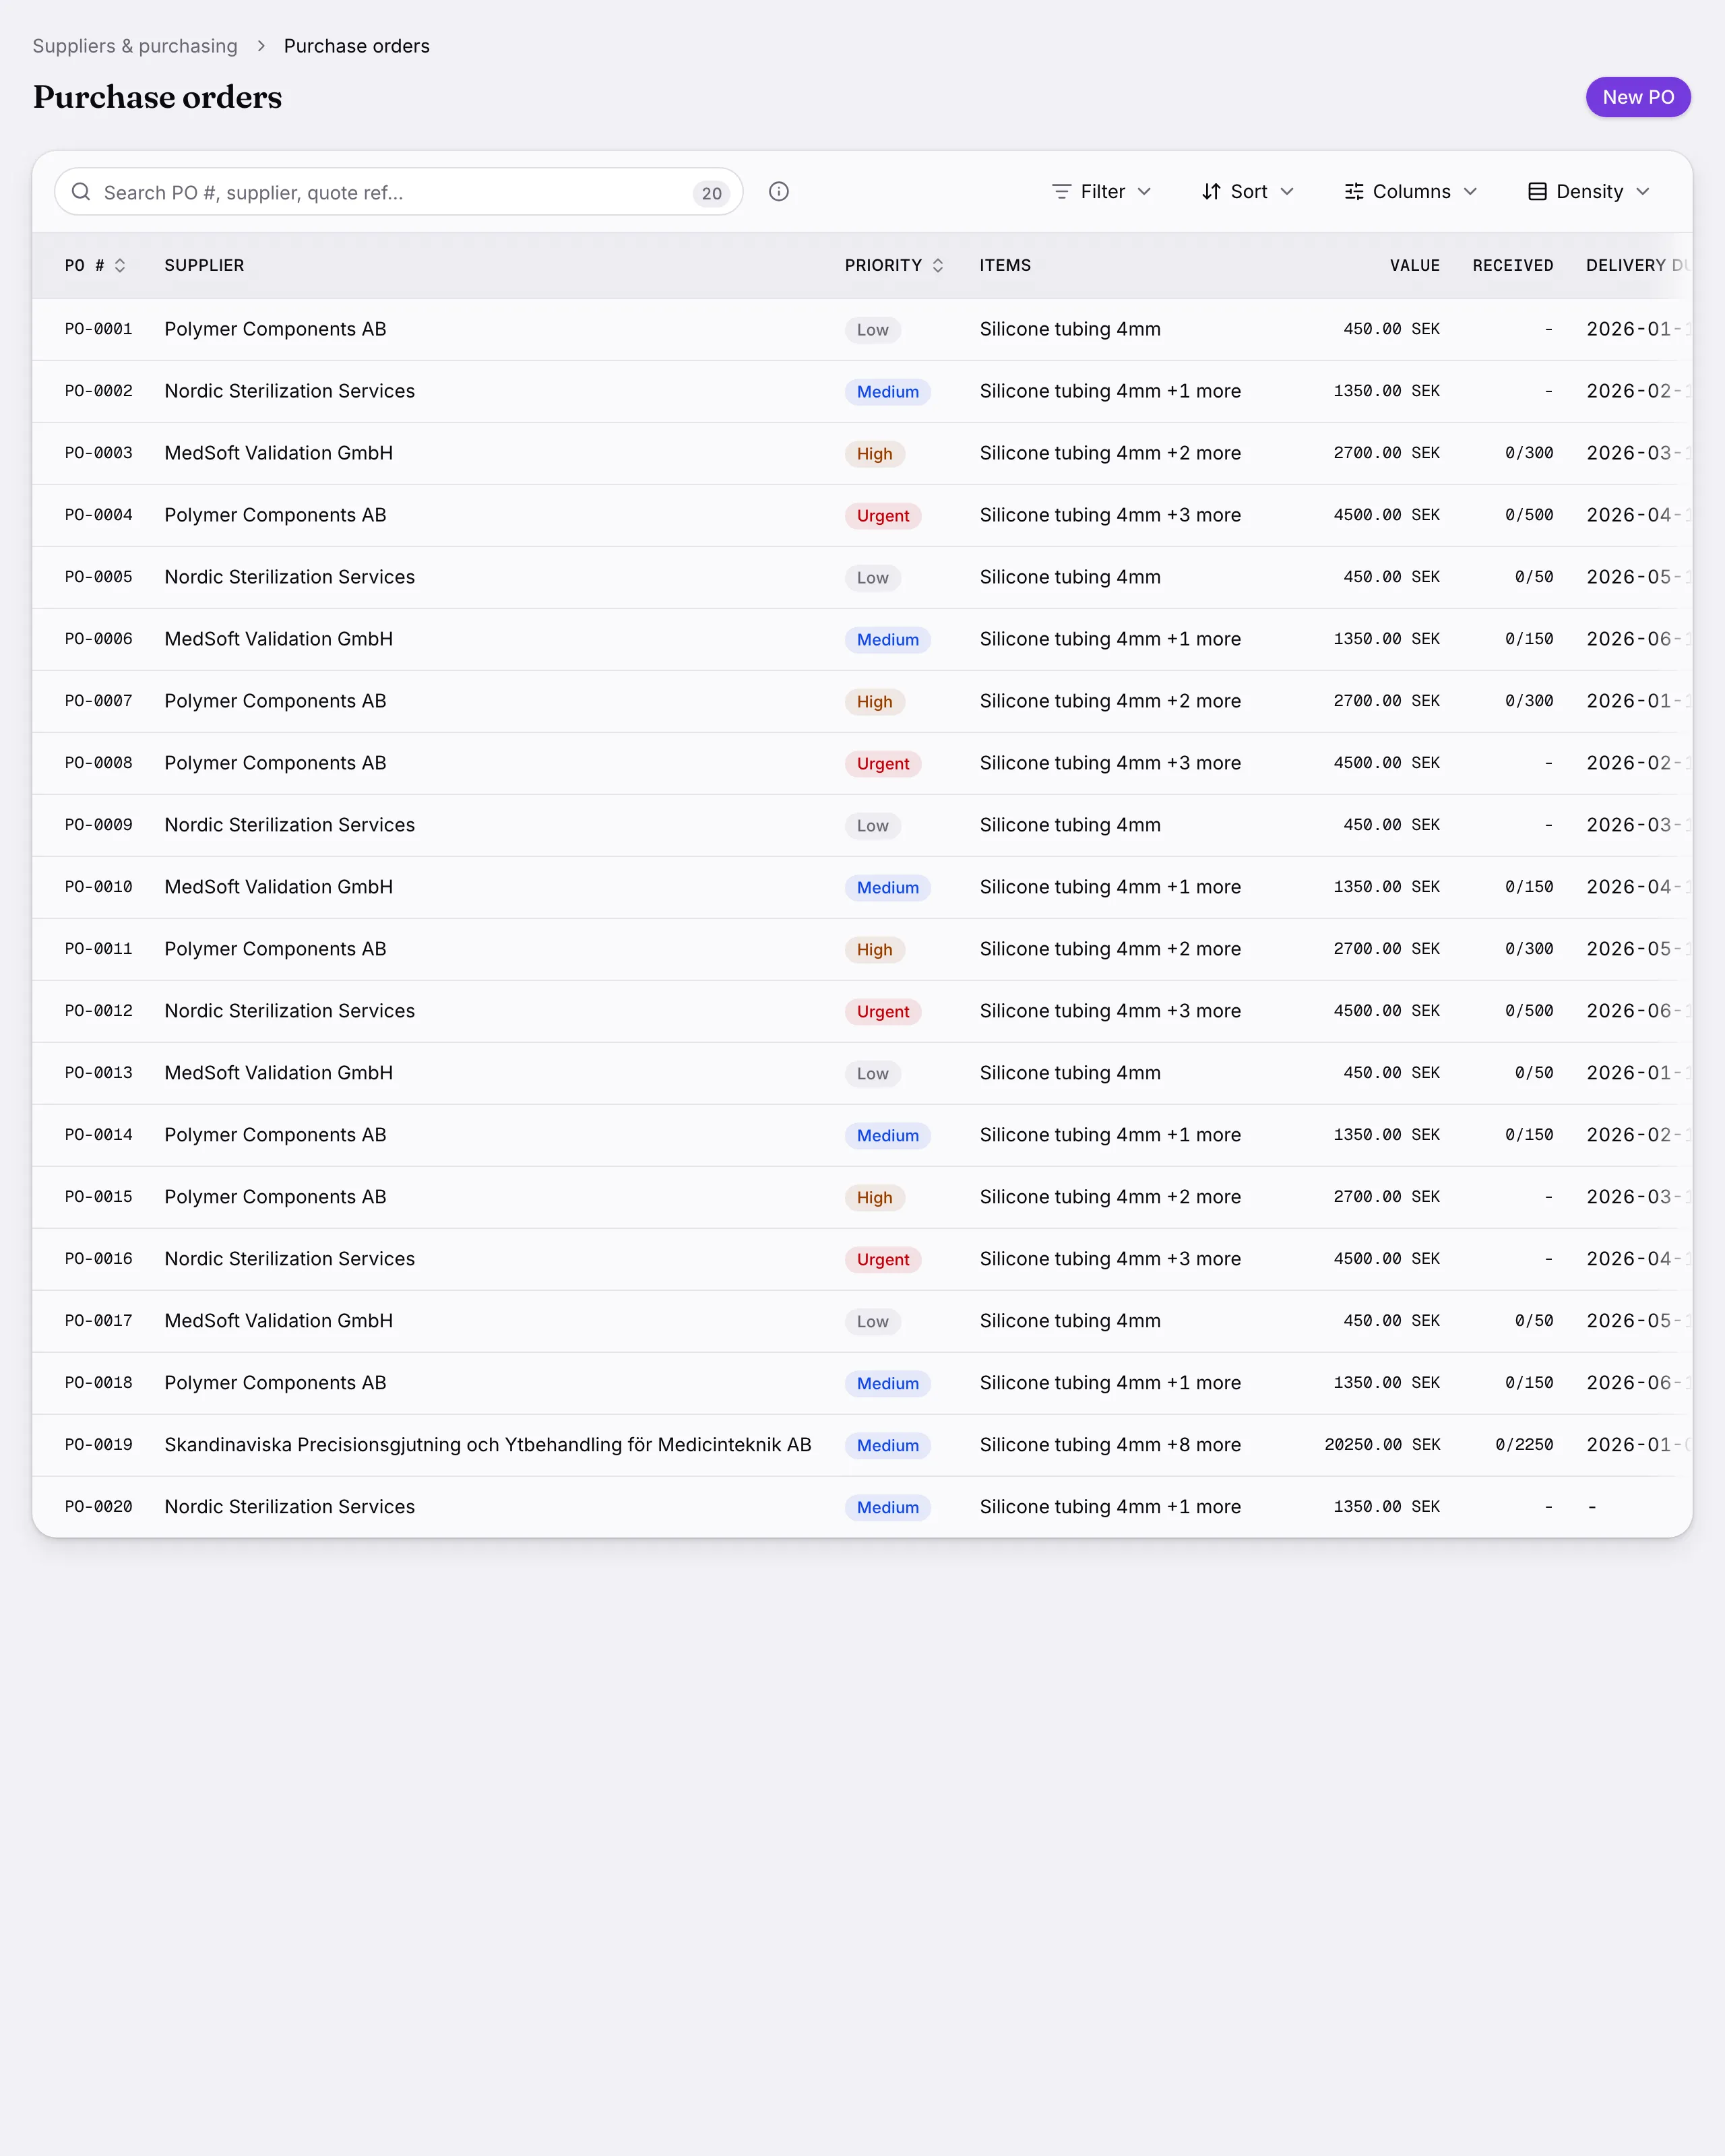Focus the PO search field
The height and width of the screenshot is (2156, 1725).
(398, 191)
